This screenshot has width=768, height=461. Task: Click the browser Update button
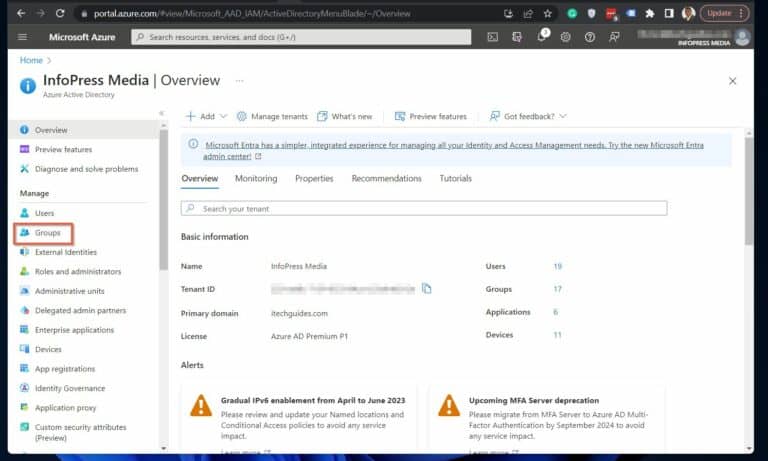(724, 13)
